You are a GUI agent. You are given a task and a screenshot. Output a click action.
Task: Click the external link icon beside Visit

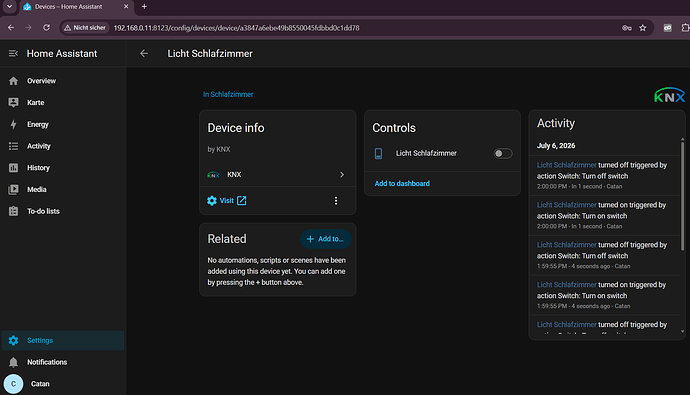click(x=242, y=201)
